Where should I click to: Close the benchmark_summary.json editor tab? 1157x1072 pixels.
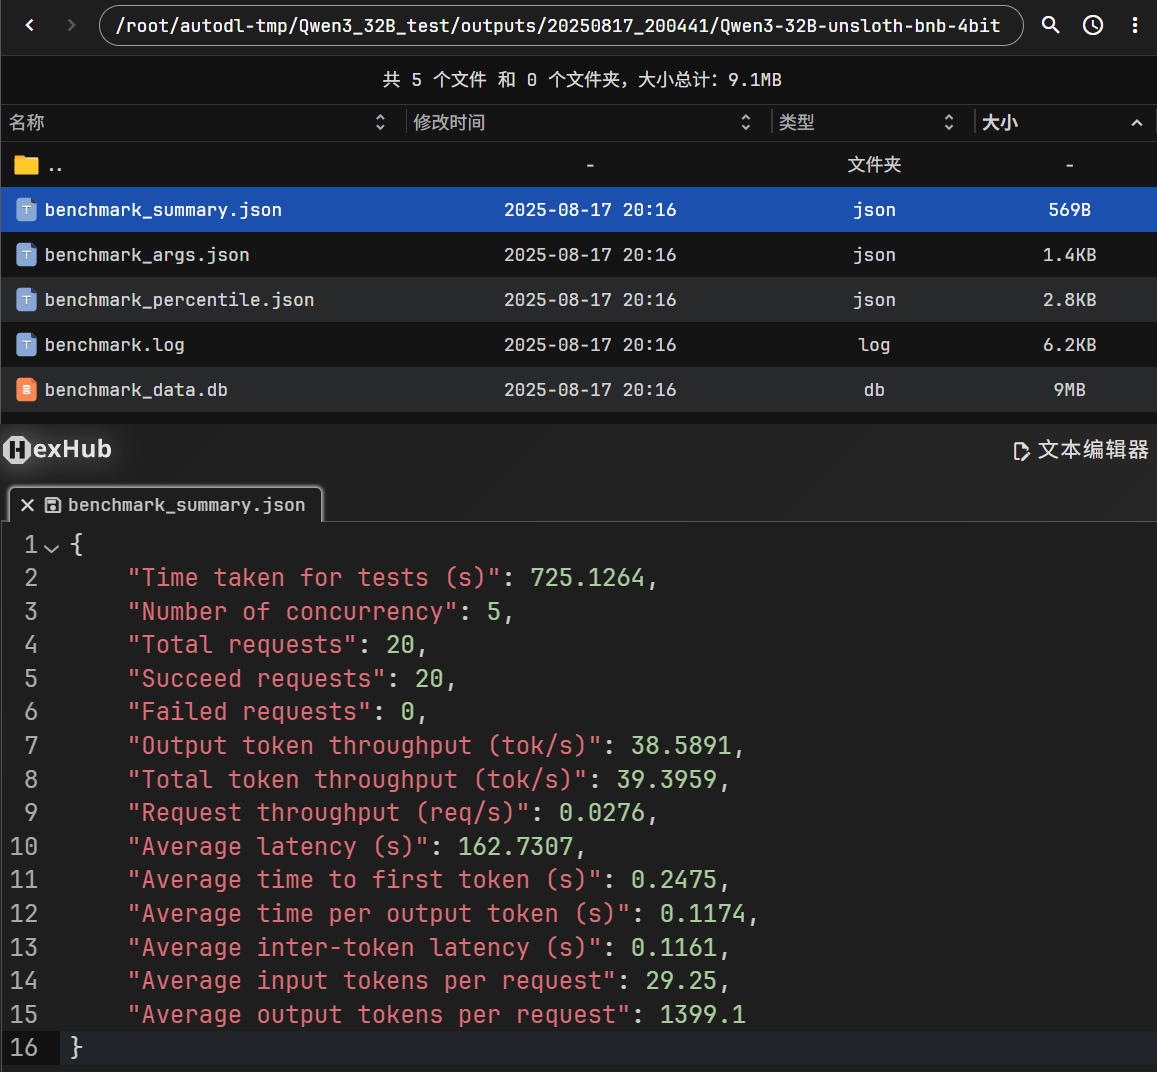27,505
